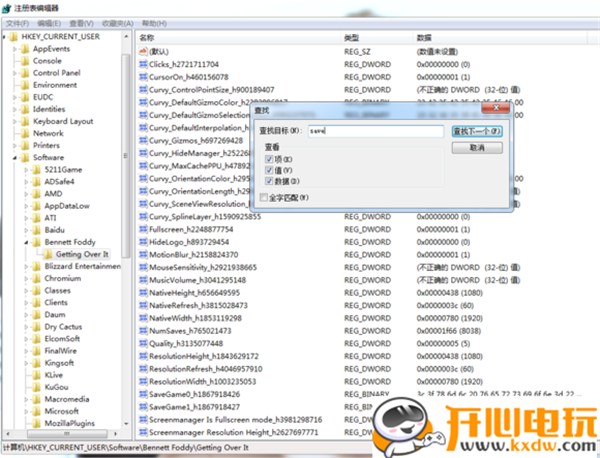Collapse the HKEY_CURRENT_USER root node
The image size is (600, 458).
point(4,37)
